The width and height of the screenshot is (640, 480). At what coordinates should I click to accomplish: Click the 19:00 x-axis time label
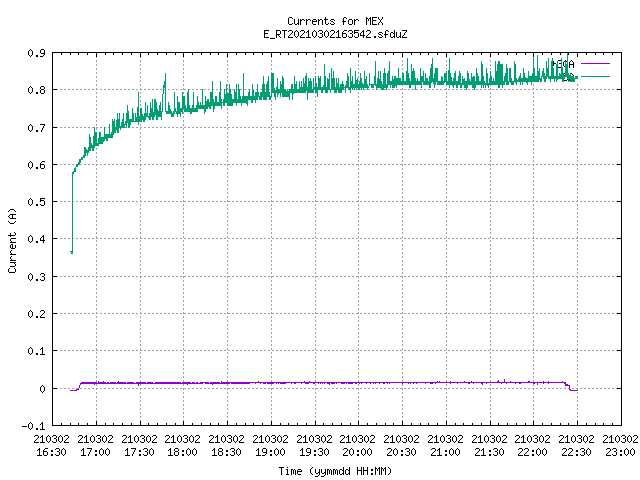coord(270,452)
